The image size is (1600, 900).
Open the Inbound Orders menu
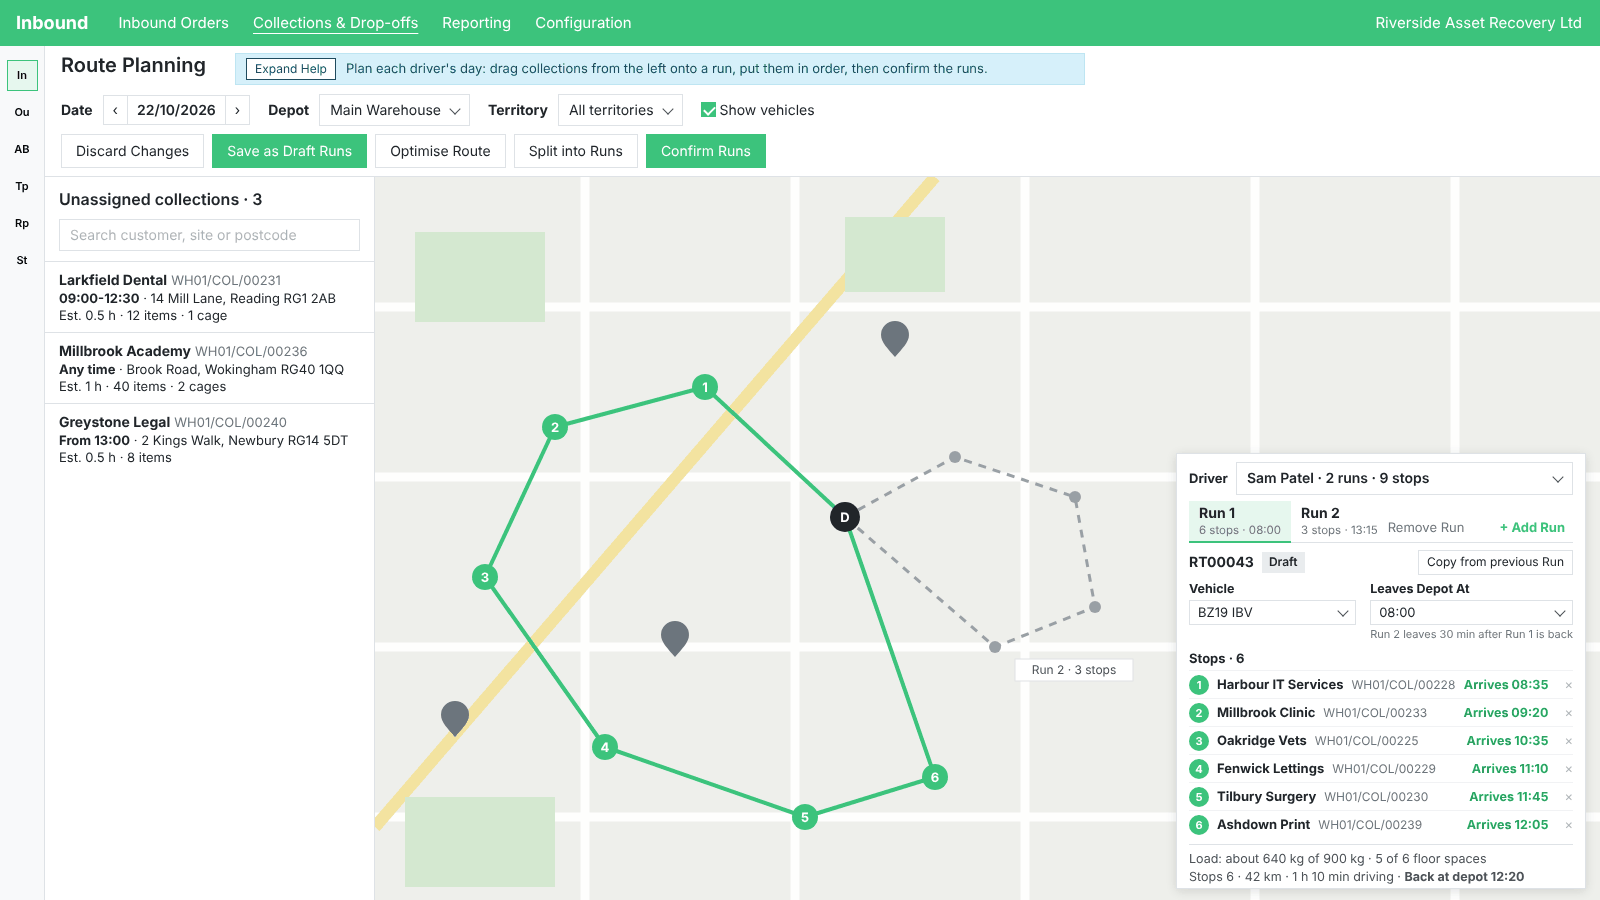173,23
